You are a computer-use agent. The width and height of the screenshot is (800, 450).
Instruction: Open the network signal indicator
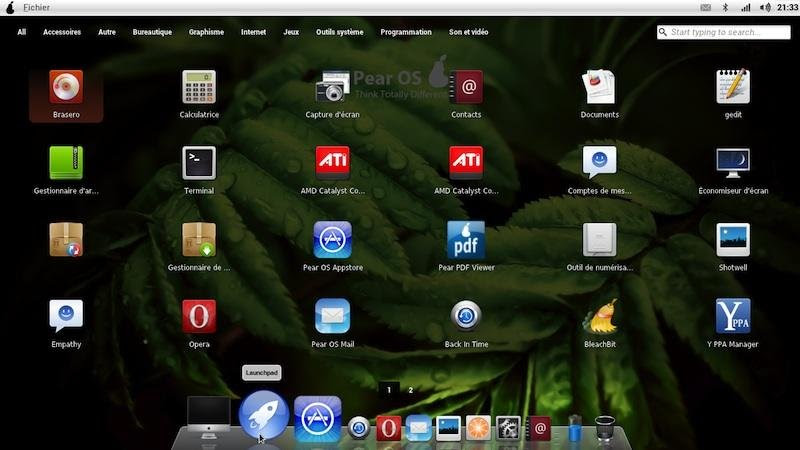click(x=746, y=8)
